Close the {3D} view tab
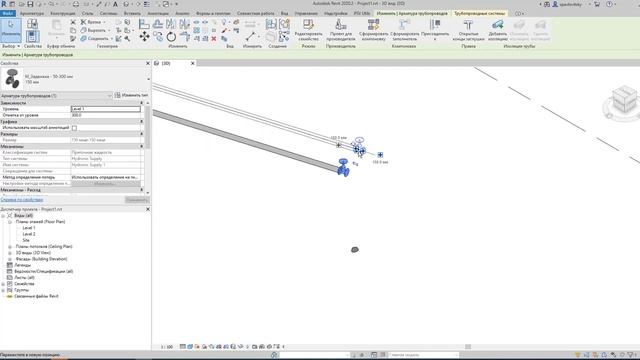The width and height of the screenshot is (640, 360). point(193,63)
